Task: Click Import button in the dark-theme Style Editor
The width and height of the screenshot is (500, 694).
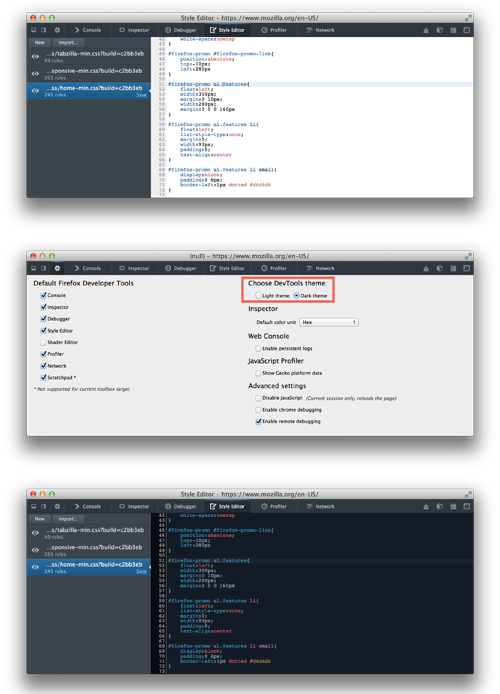Action: click(68, 519)
